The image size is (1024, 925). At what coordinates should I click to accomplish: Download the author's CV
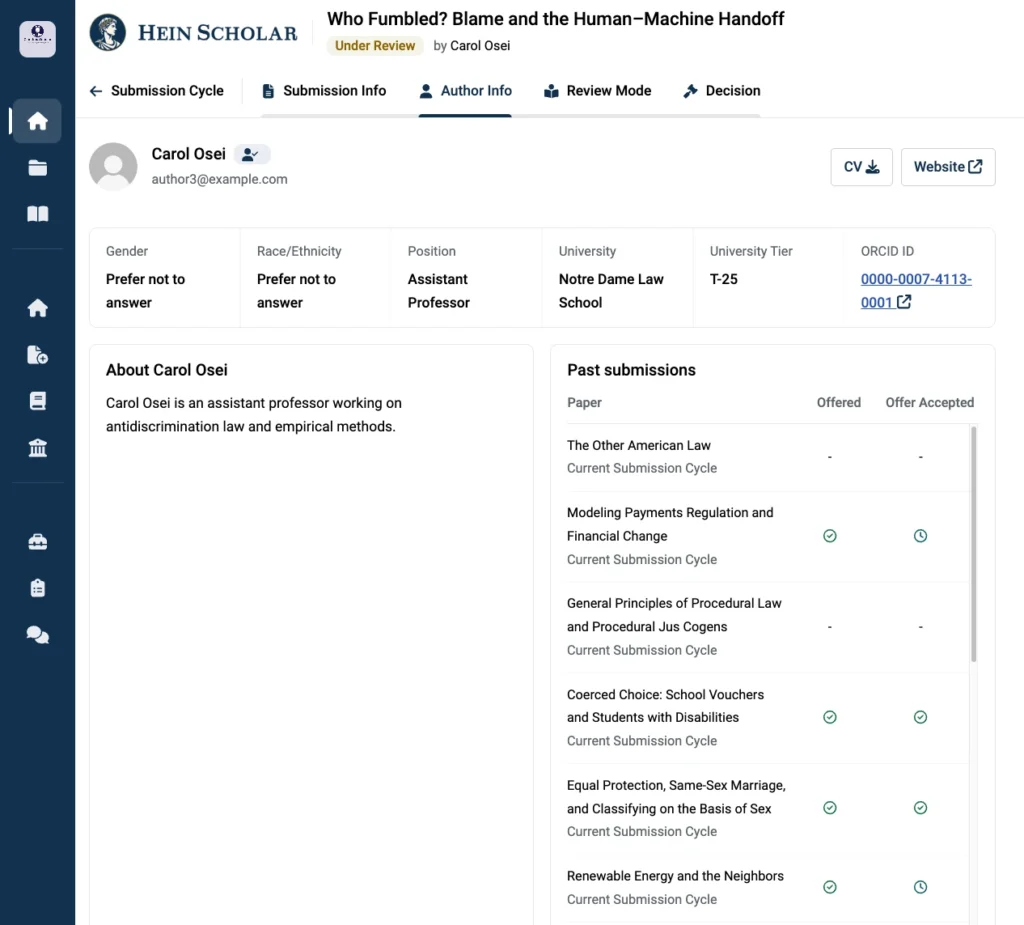point(861,167)
